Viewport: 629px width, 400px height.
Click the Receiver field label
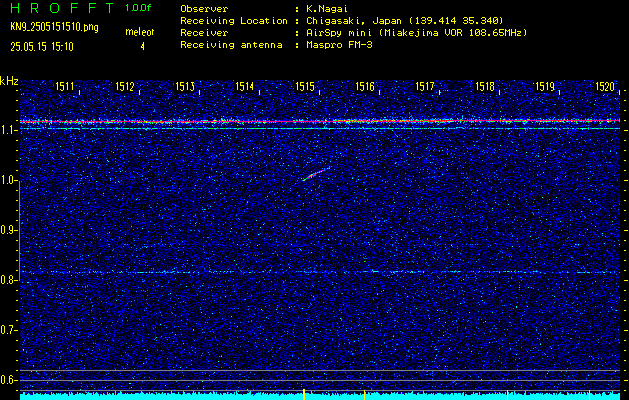click(x=204, y=33)
